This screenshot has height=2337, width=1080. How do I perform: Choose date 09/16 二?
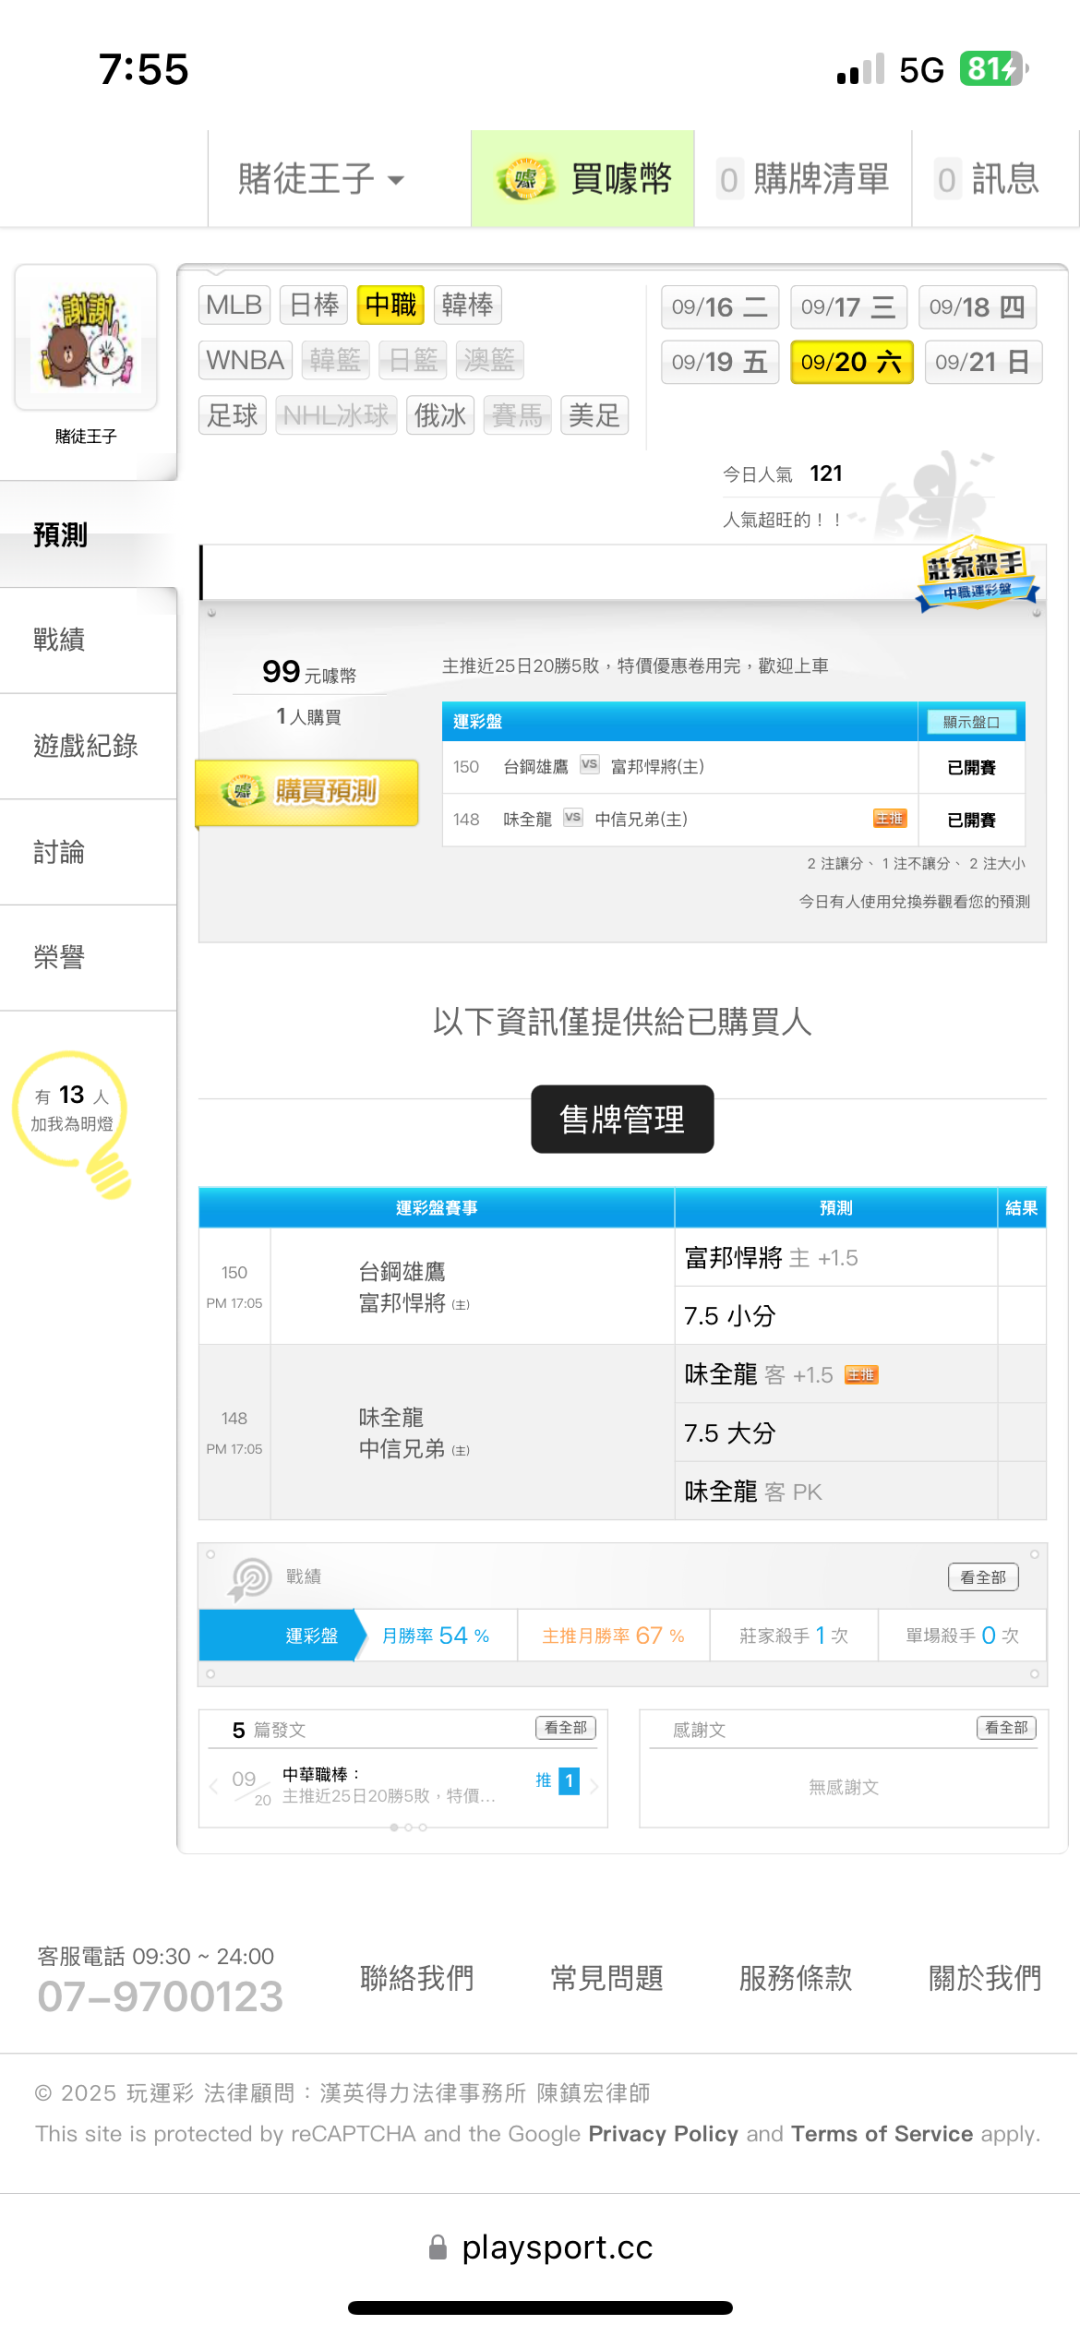point(720,307)
